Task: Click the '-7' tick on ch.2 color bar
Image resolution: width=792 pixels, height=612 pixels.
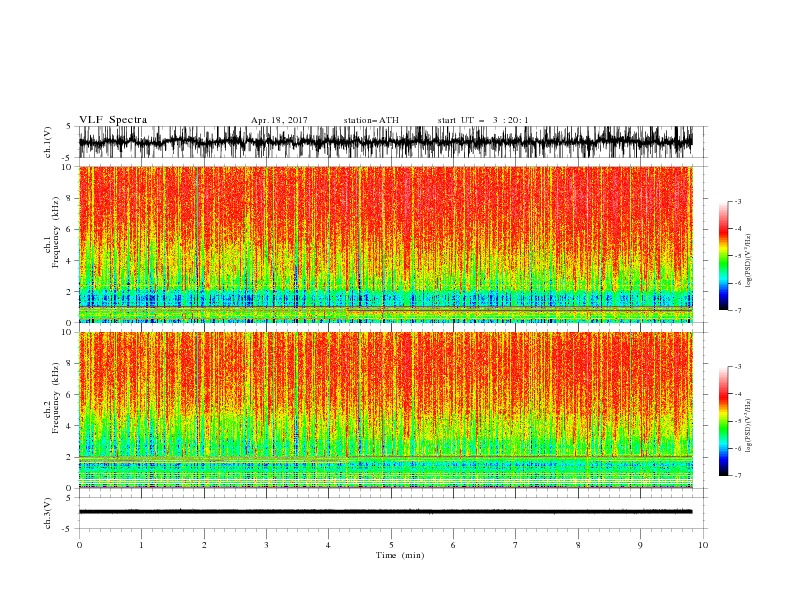Action: tap(737, 476)
